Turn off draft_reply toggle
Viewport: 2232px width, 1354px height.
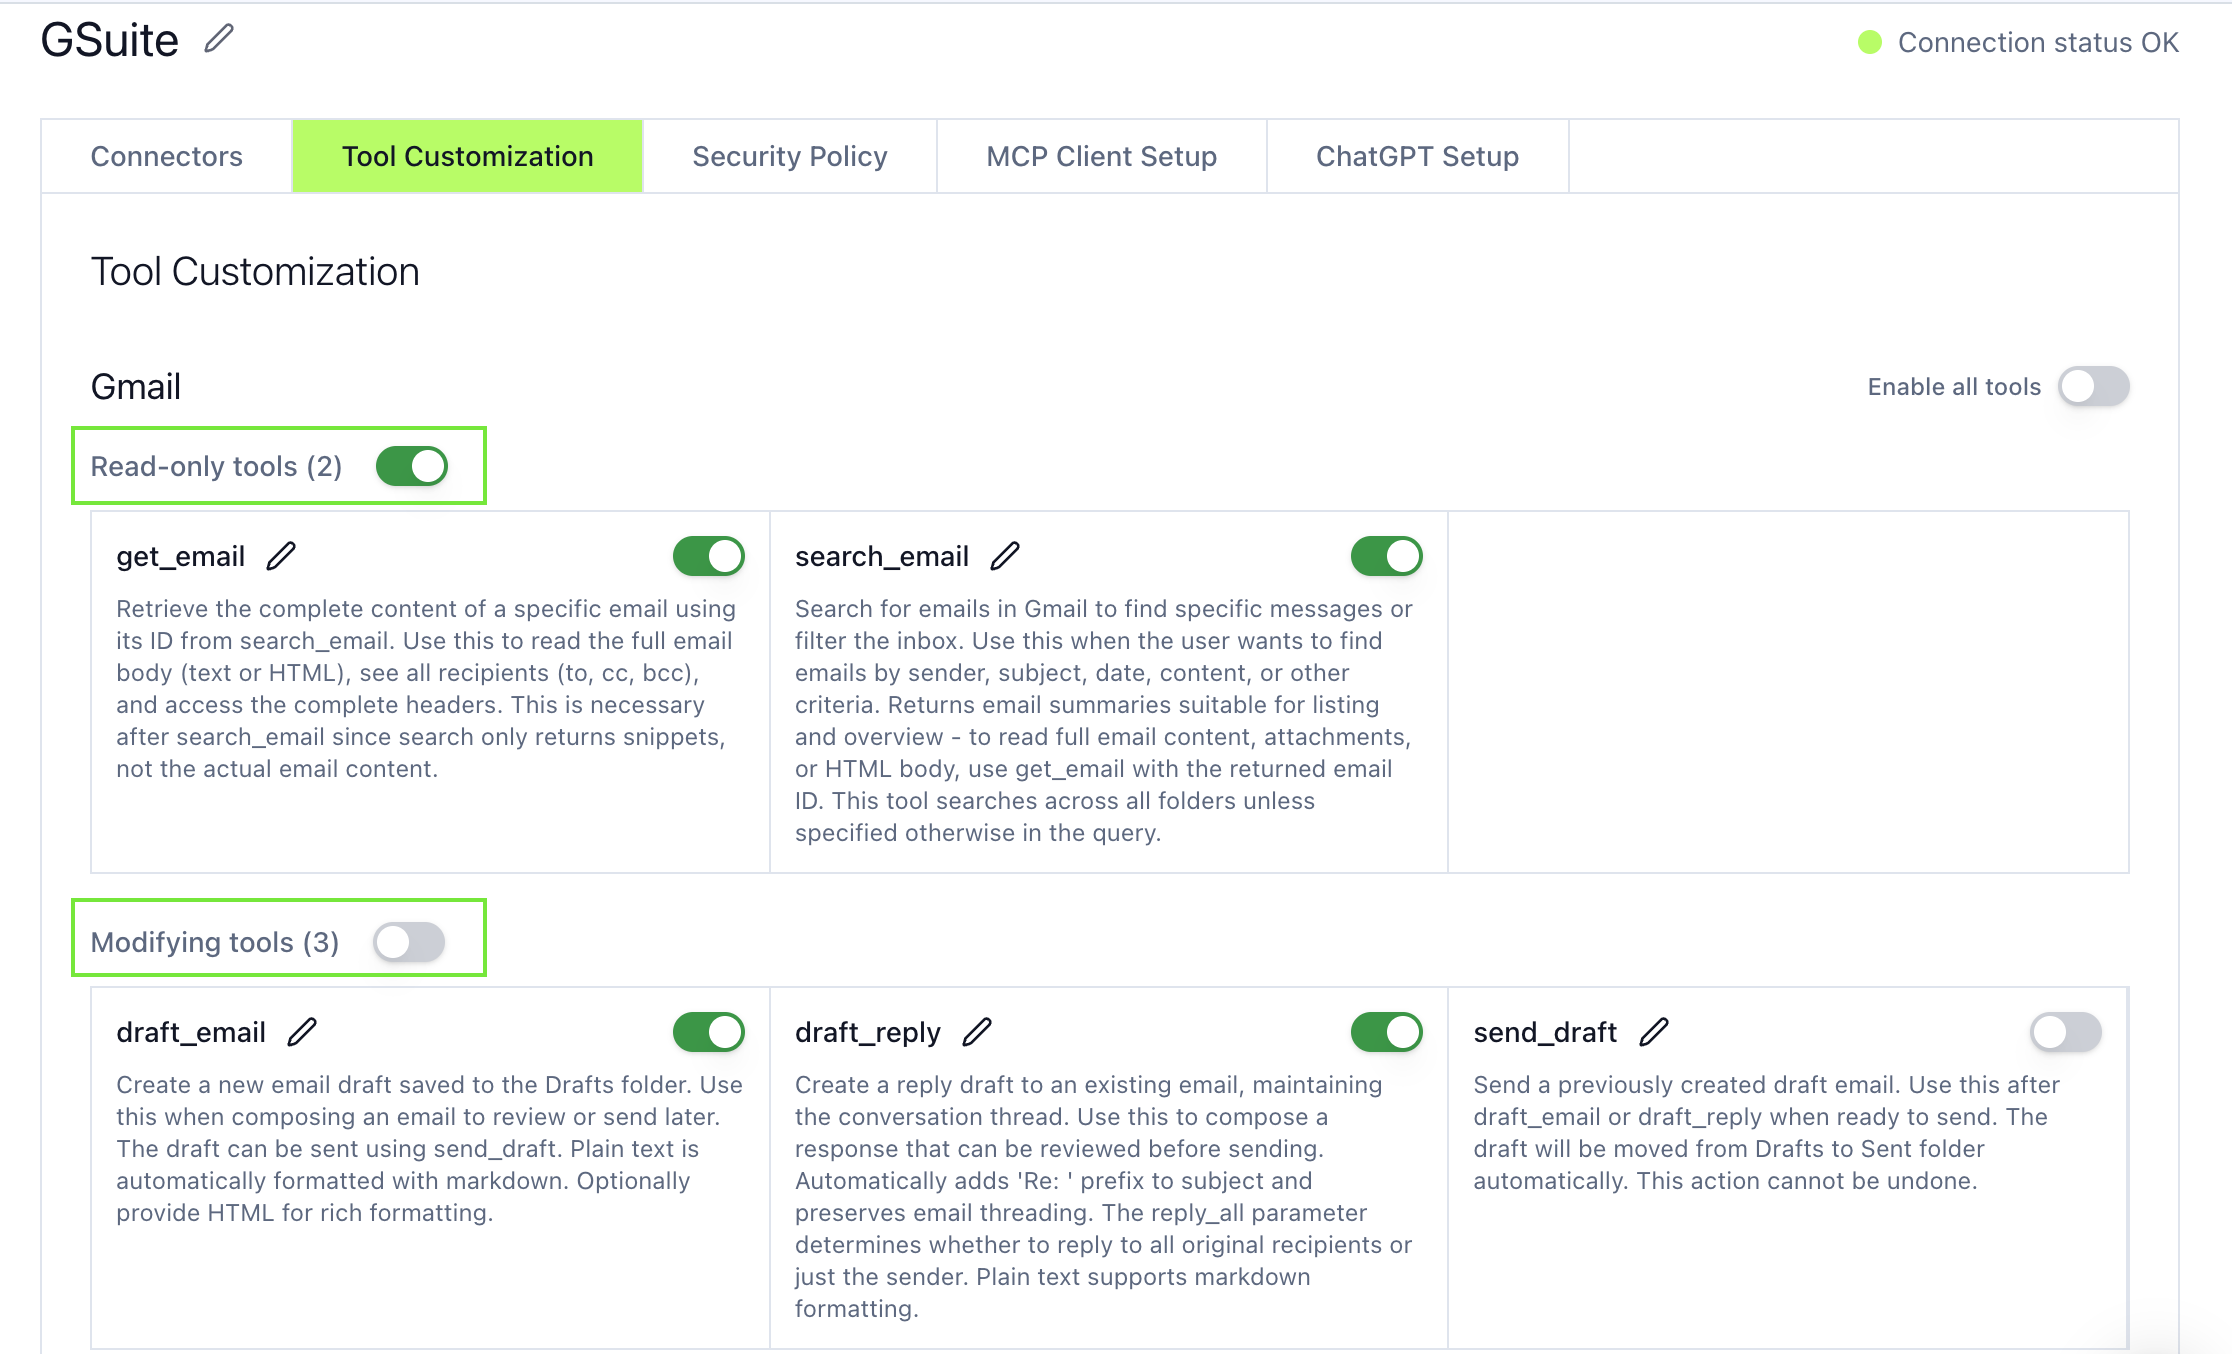click(x=1387, y=1032)
